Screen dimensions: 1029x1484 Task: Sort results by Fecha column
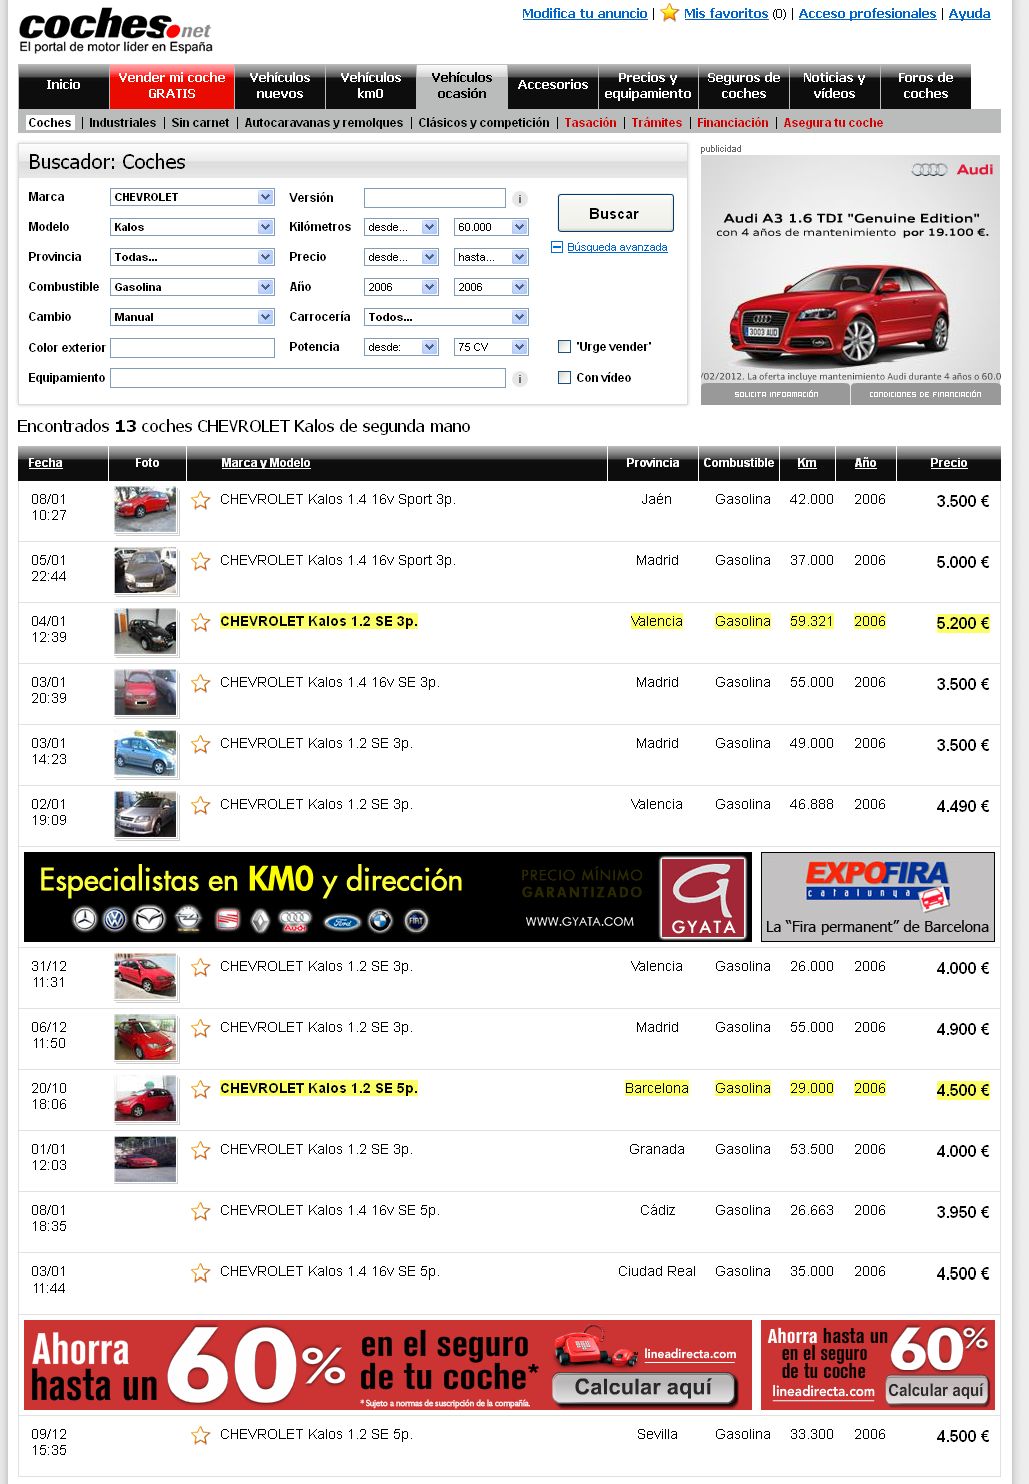(x=45, y=463)
